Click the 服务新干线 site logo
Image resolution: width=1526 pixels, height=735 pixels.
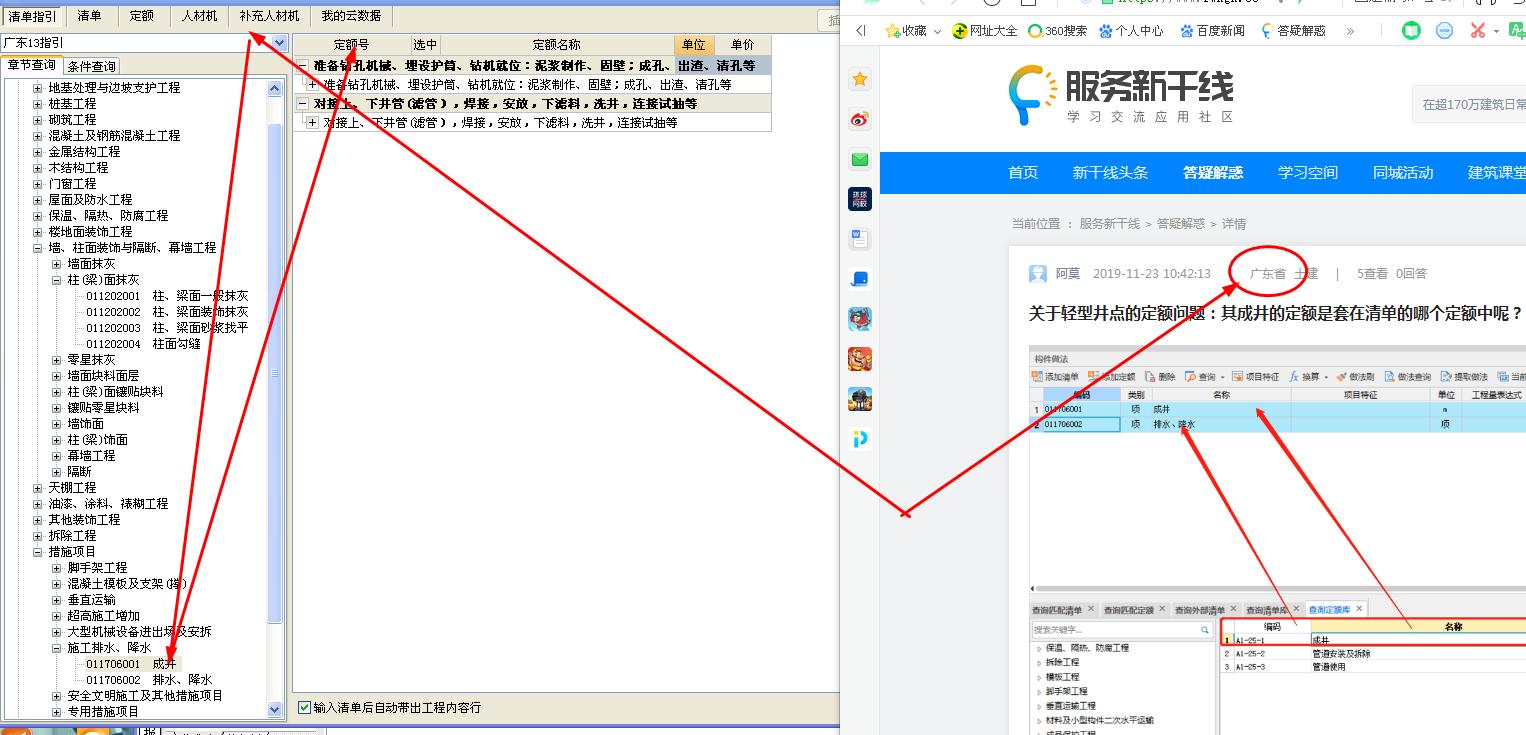tap(1120, 93)
